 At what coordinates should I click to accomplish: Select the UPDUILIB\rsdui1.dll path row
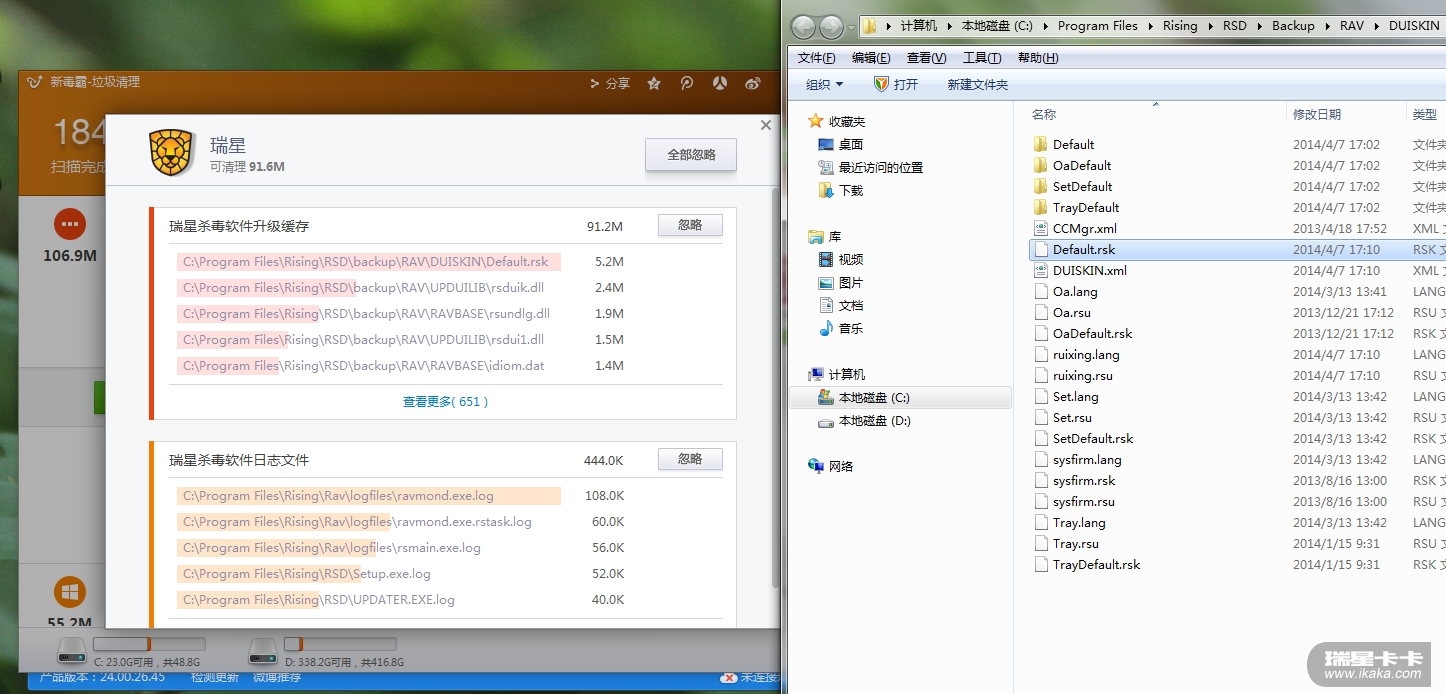pyautogui.click(x=369, y=340)
